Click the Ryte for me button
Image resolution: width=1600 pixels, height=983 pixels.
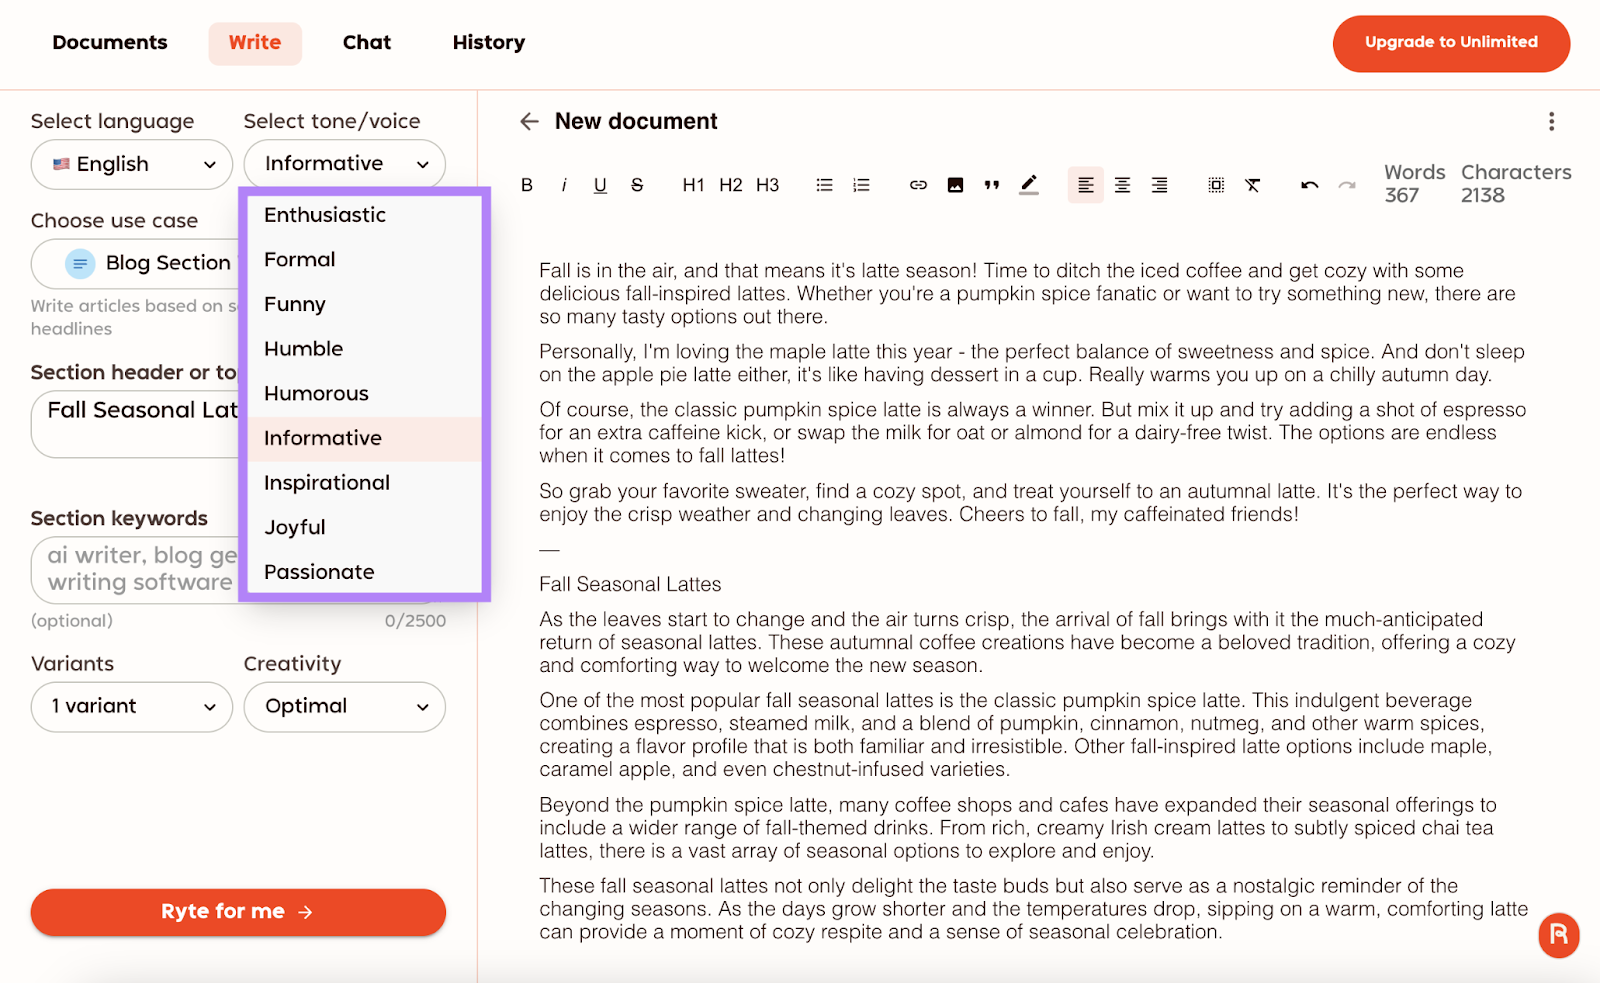238,912
